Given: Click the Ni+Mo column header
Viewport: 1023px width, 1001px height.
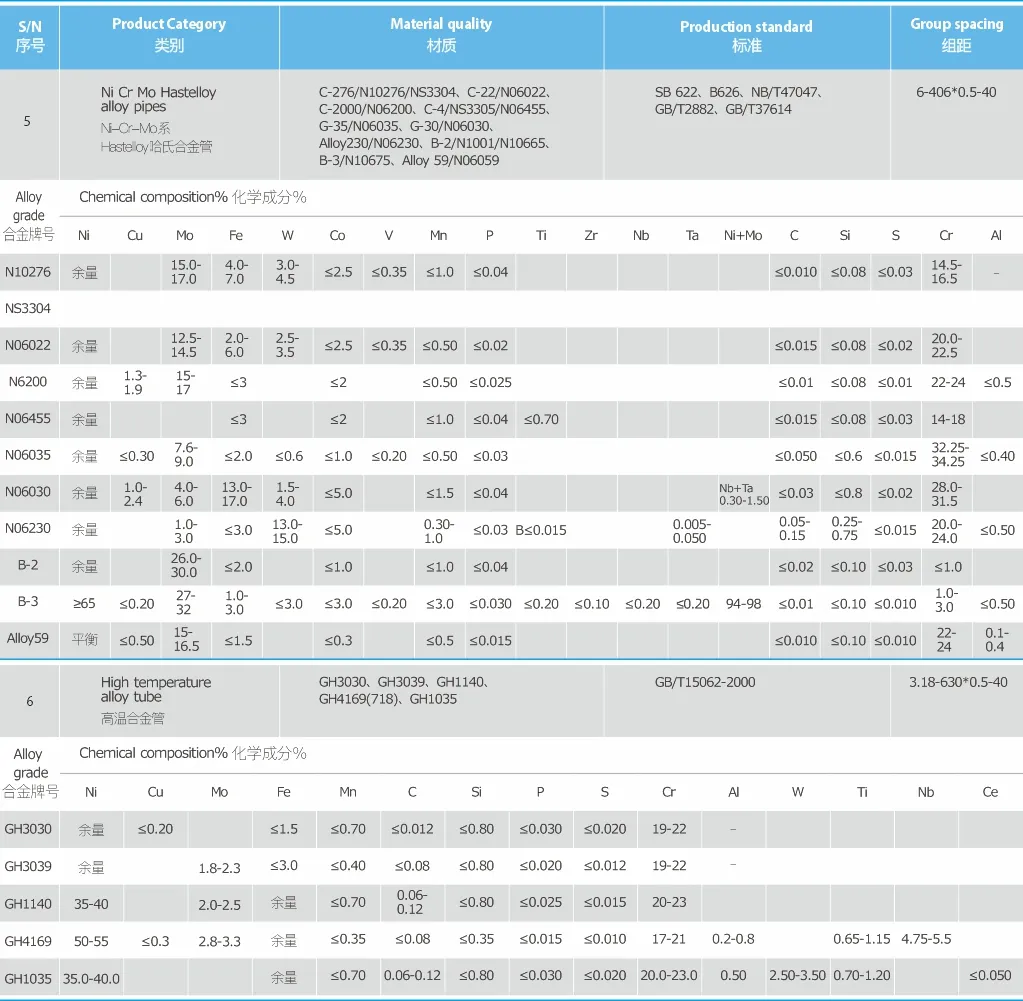Looking at the screenshot, I should [743, 236].
